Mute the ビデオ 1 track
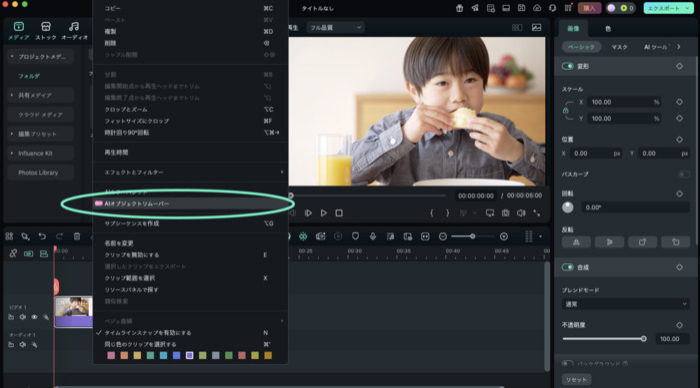The image size is (700, 388). pyautogui.click(x=23, y=317)
